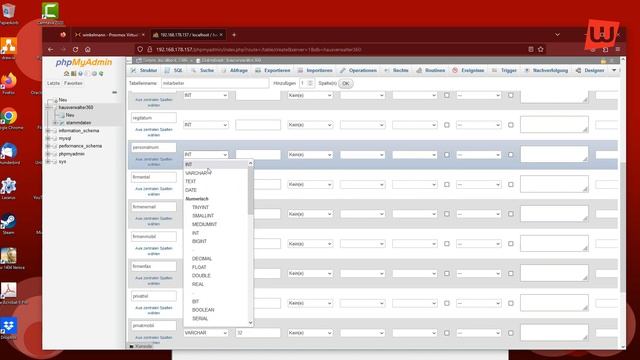Focus the Tabellenname input field
The height and width of the screenshot is (360, 640).
click(215, 83)
